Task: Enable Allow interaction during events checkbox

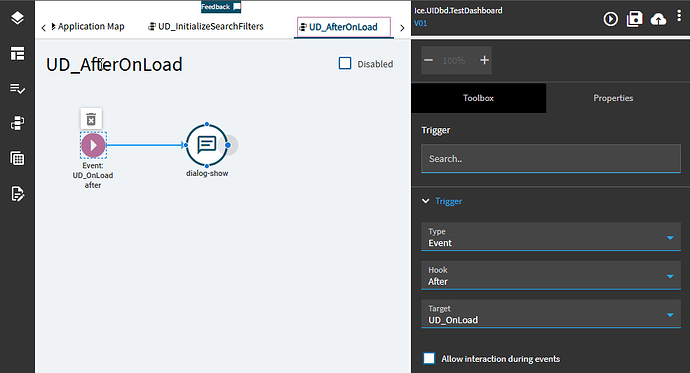Action: [x=429, y=358]
